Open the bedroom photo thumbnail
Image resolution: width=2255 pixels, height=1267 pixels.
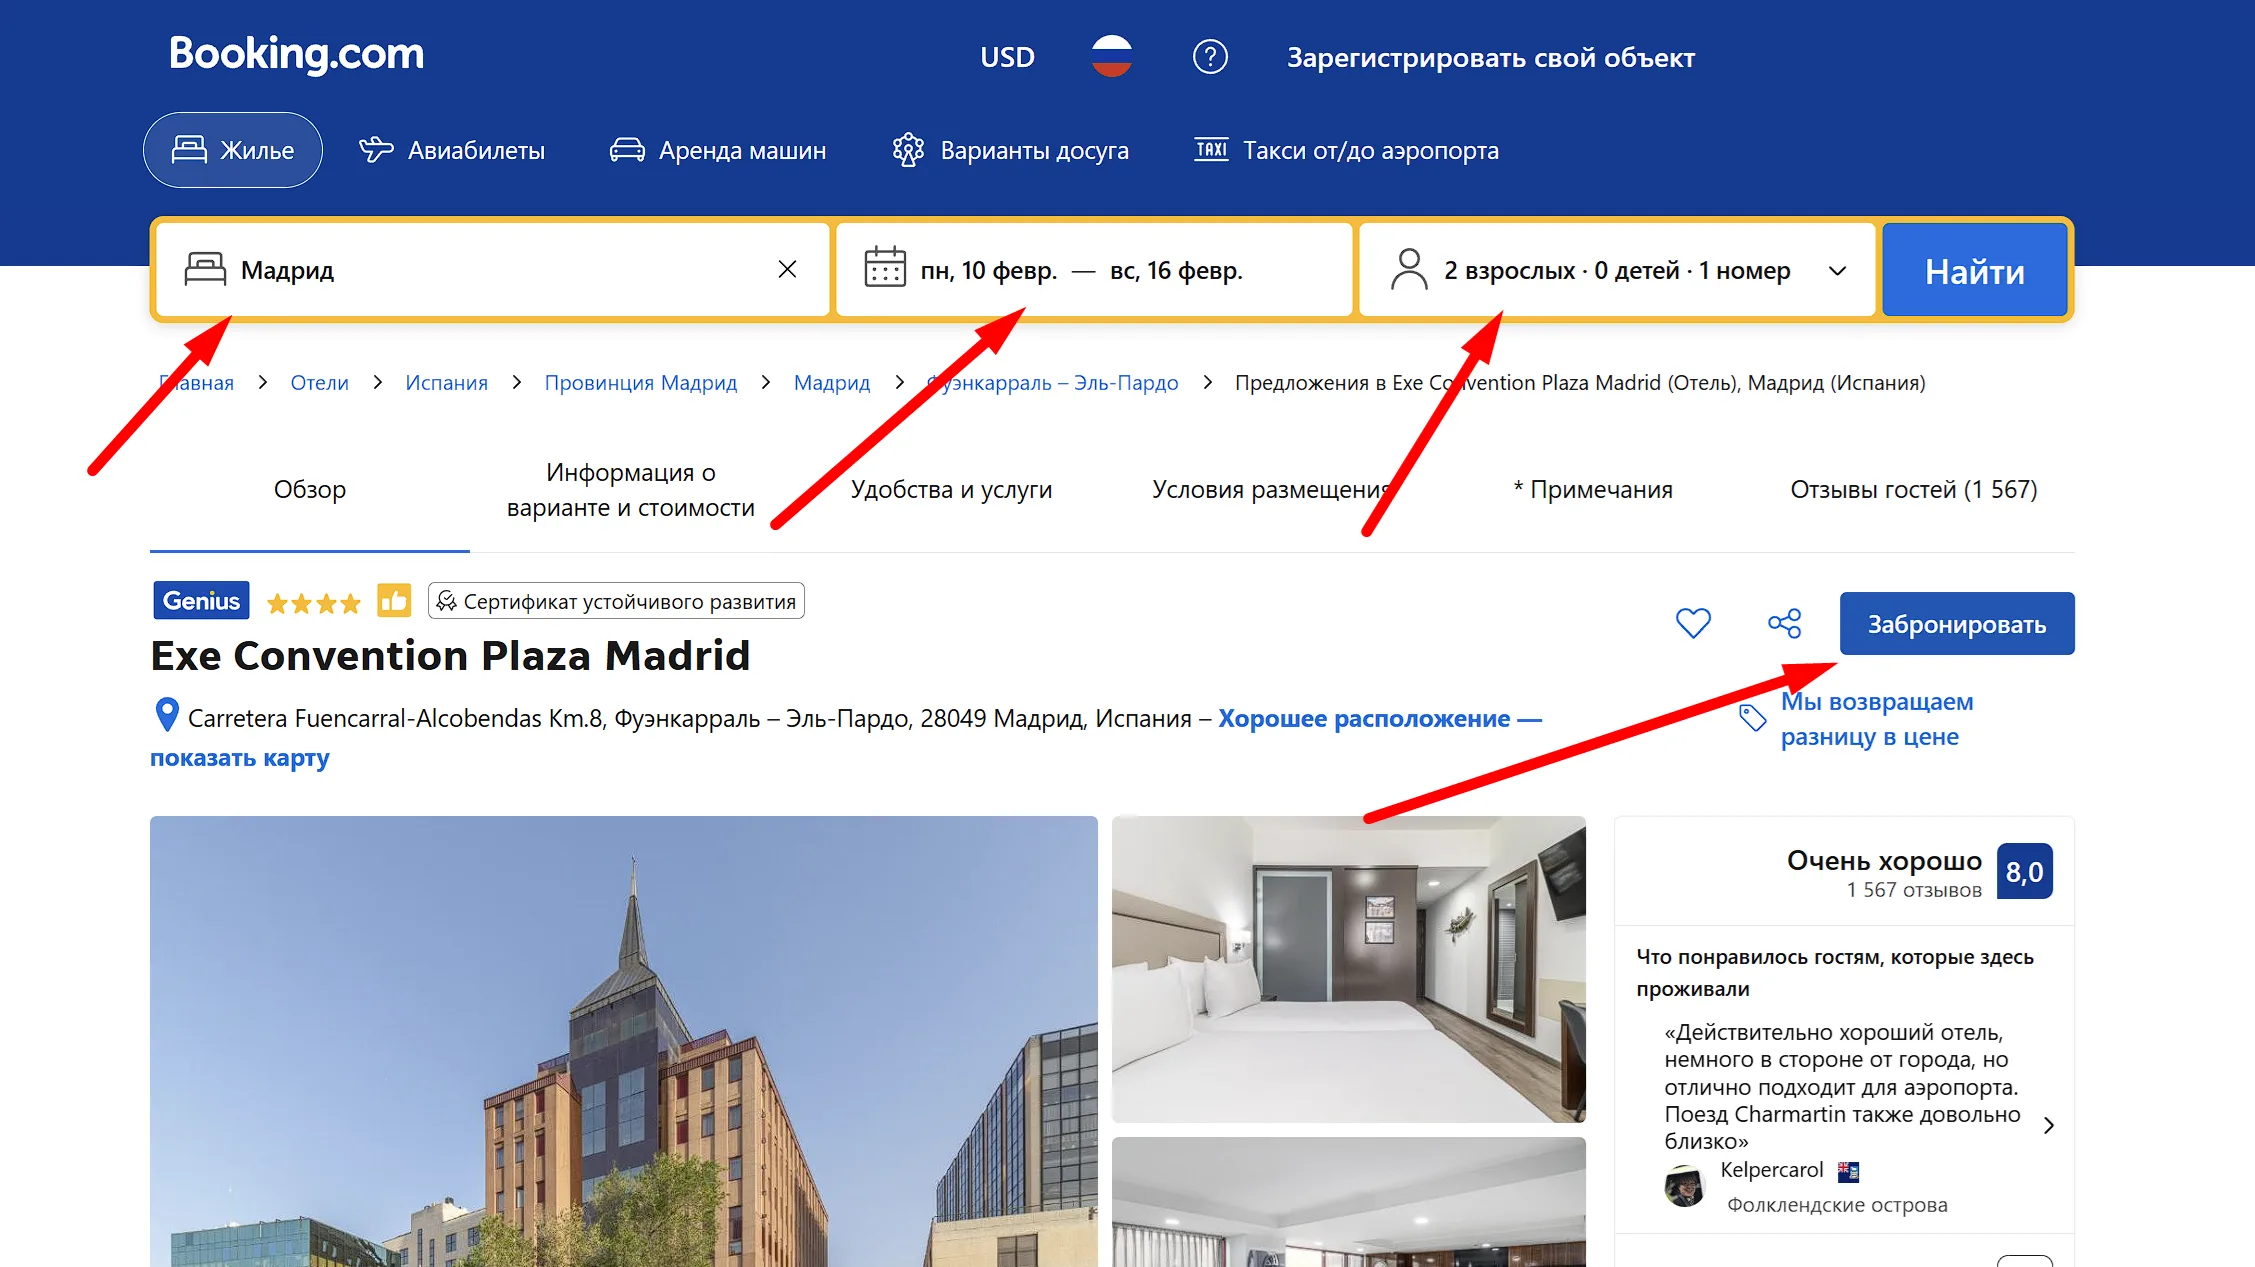(x=1349, y=969)
